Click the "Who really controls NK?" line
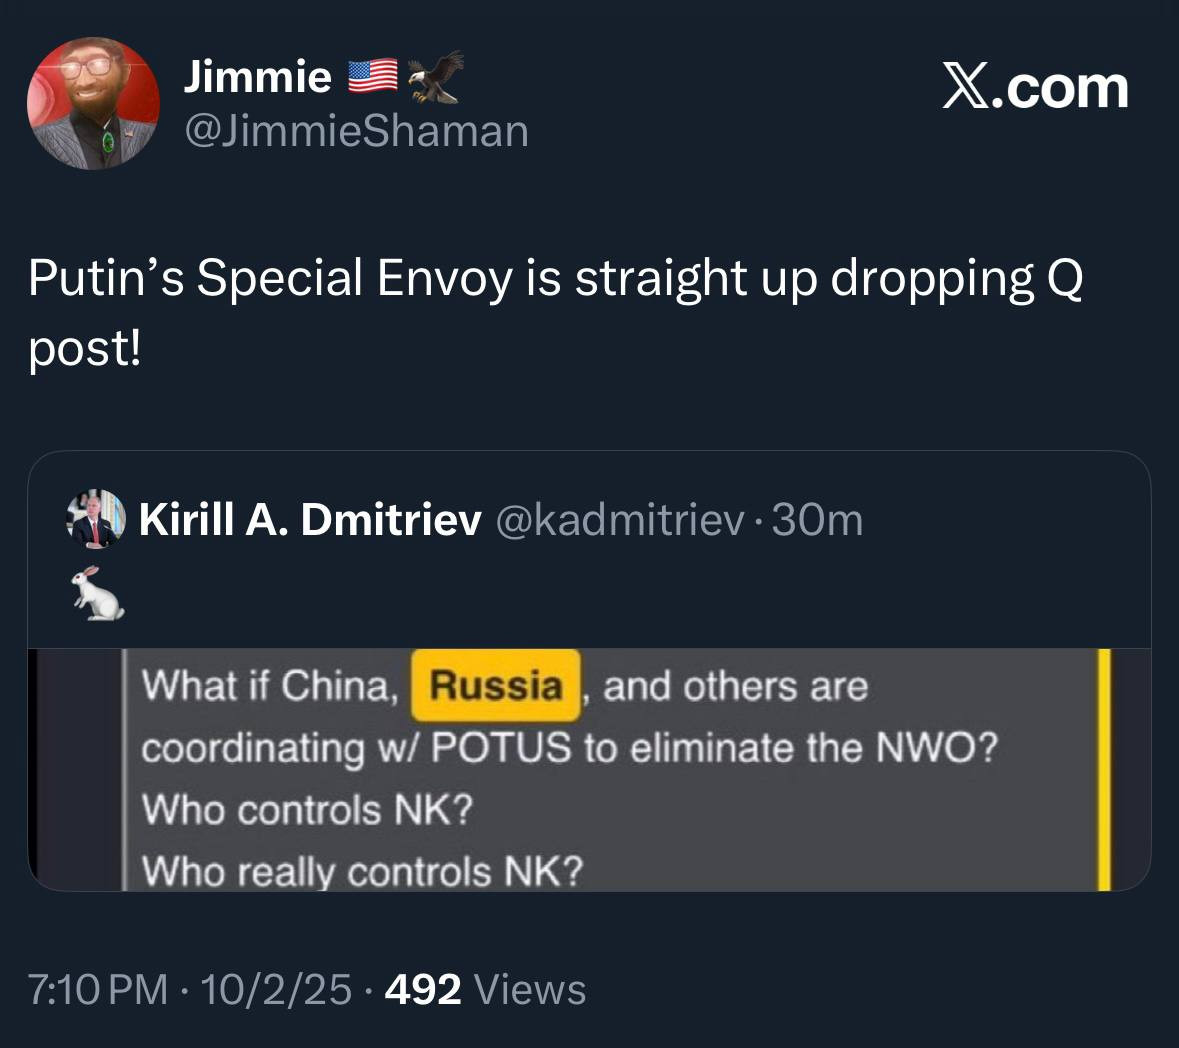 pos(361,871)
